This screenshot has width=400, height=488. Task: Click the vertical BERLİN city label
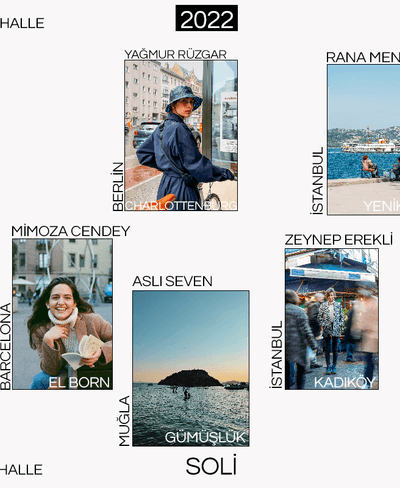tap(118, 186)
